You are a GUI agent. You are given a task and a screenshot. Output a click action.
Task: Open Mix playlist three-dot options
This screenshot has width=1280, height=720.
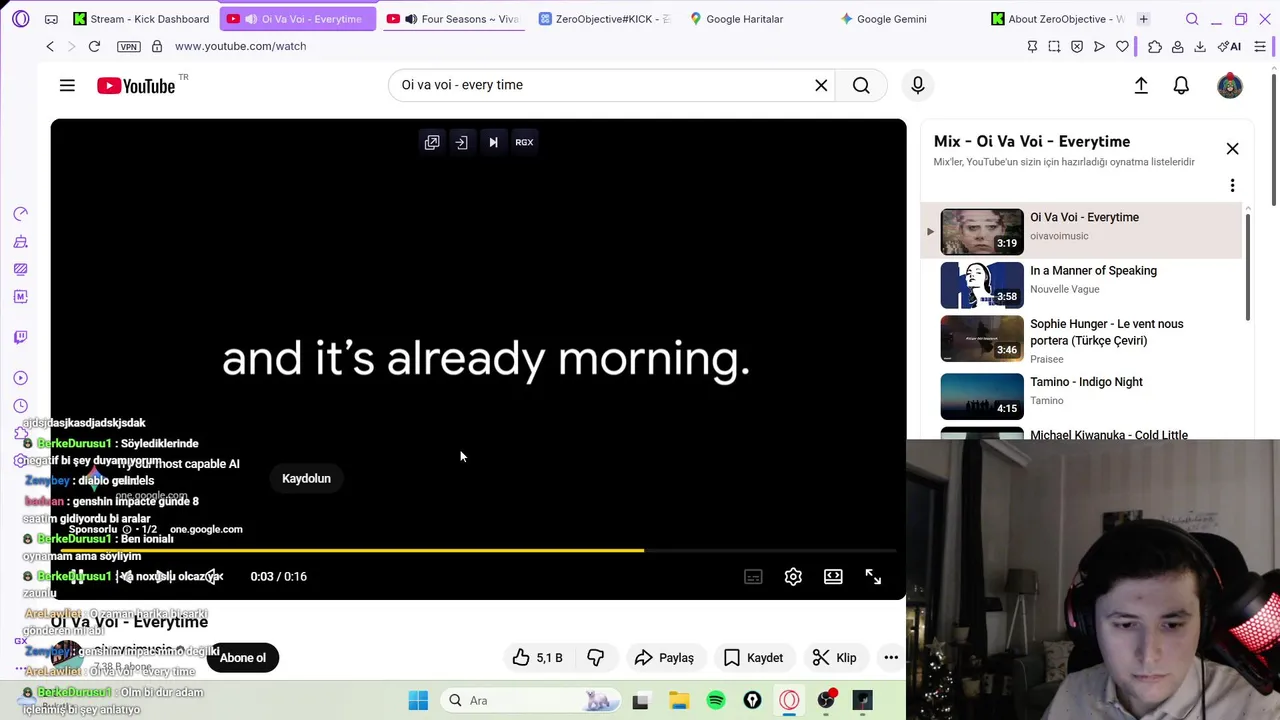pyautogui.click(x=1232, y=185)
